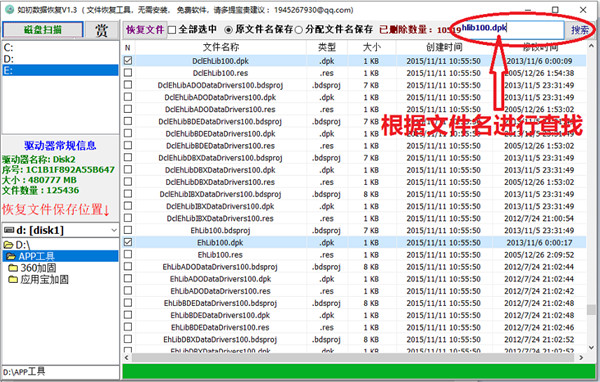The image size is (600, 382).
Task: Select the D:\ root folder
Action: tap(23, 245)
